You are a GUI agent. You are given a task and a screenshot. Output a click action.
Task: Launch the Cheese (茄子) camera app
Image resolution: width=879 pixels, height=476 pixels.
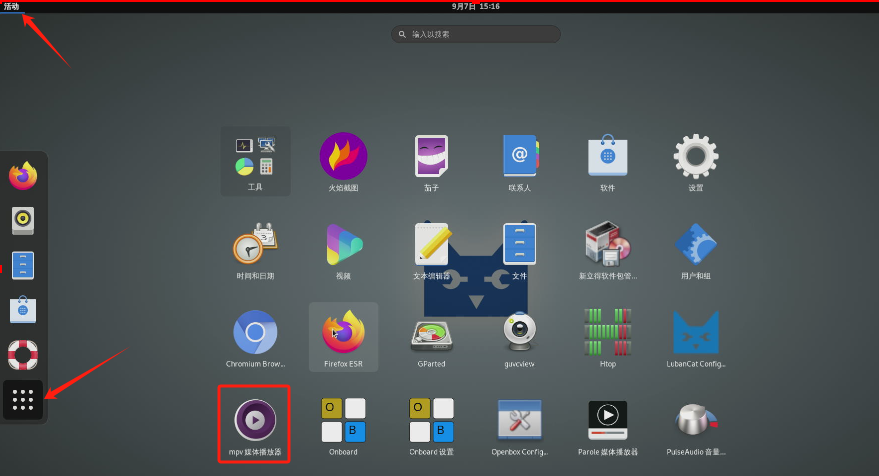pos(431,156)
